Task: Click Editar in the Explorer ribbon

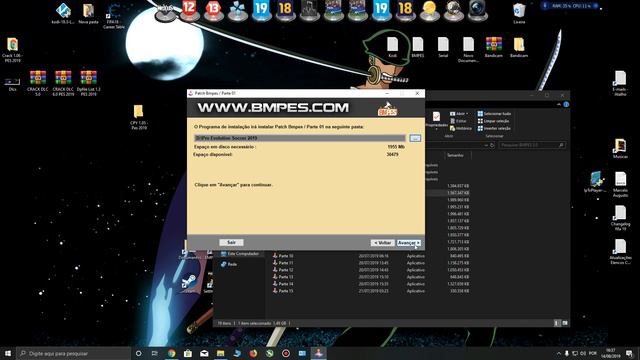Action: (458, 121)
